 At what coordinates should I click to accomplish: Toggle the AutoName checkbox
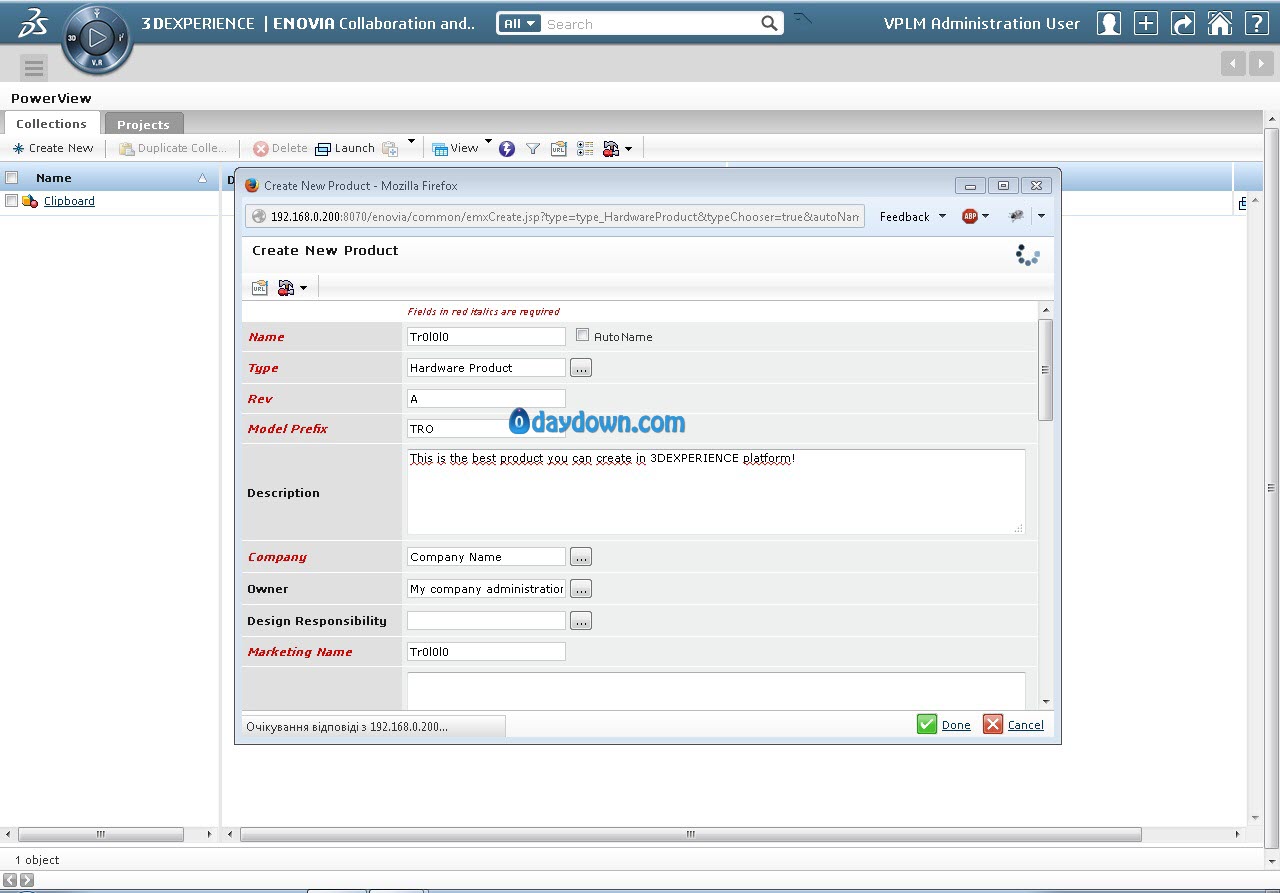[x=583, y=335]
